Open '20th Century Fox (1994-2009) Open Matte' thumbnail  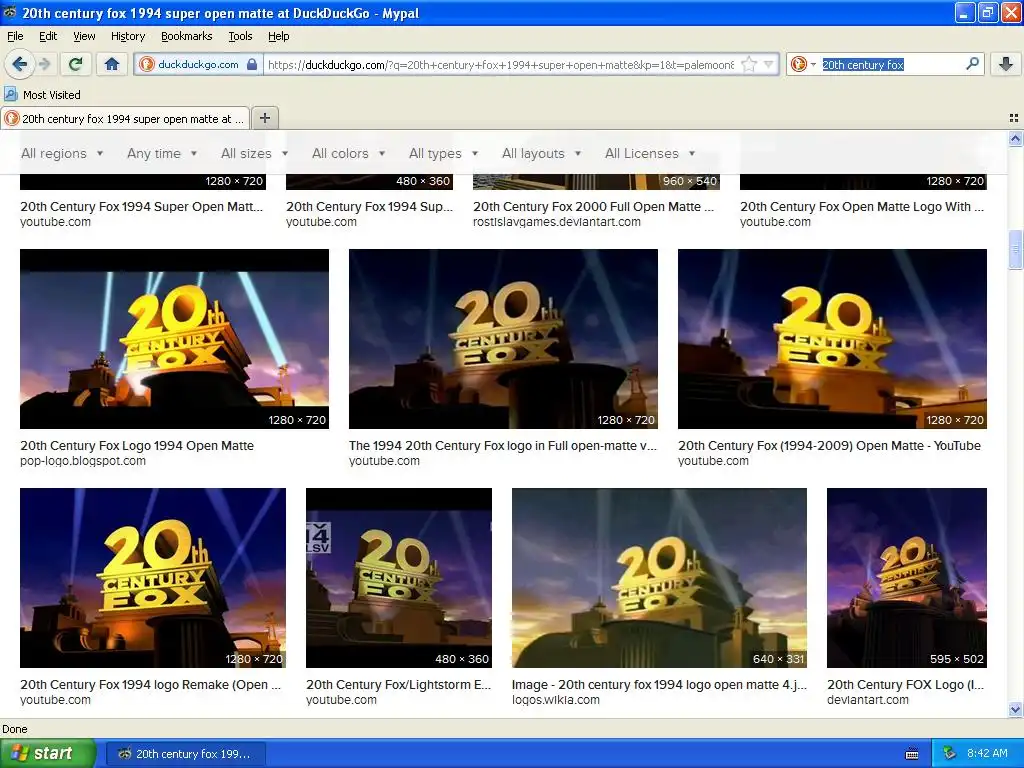[x=832, y=339]
